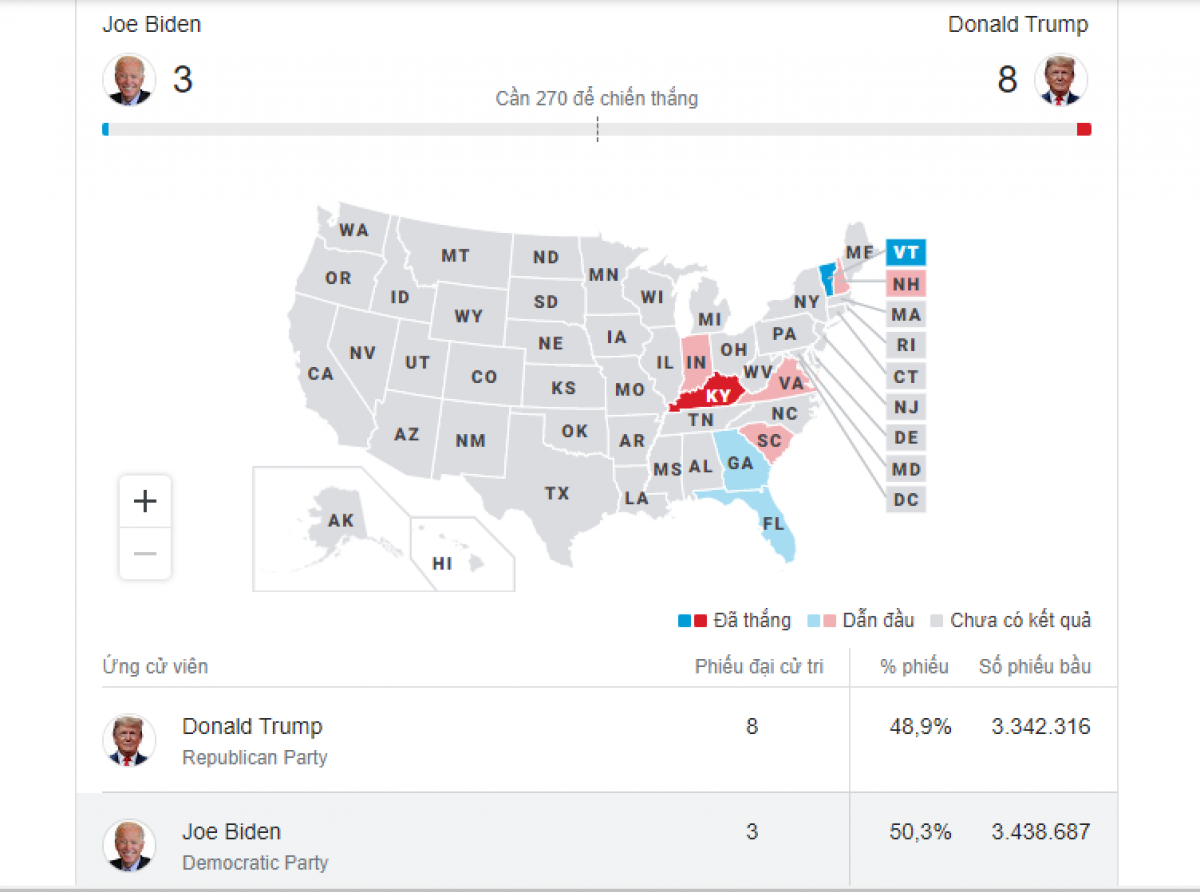Viewport: 1200px width, 892px height.
Task: Select Texas on the map
Action: tap(556, 493)
